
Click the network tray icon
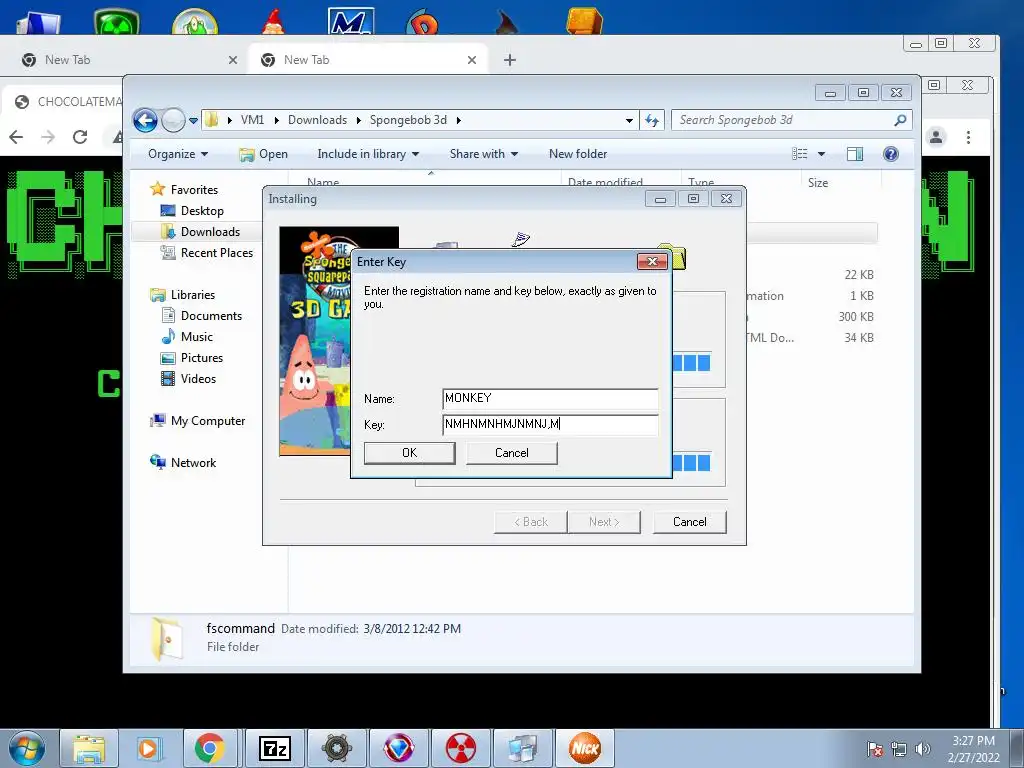(899, 749)
